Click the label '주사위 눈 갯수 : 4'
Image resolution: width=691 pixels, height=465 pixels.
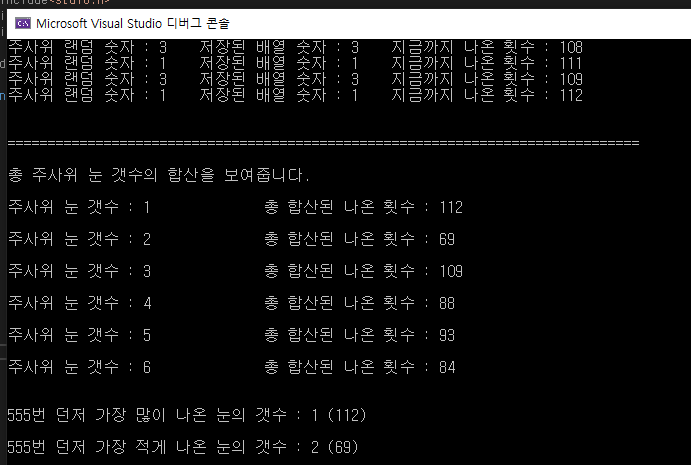pyautogui.click(x=79, y=303)
